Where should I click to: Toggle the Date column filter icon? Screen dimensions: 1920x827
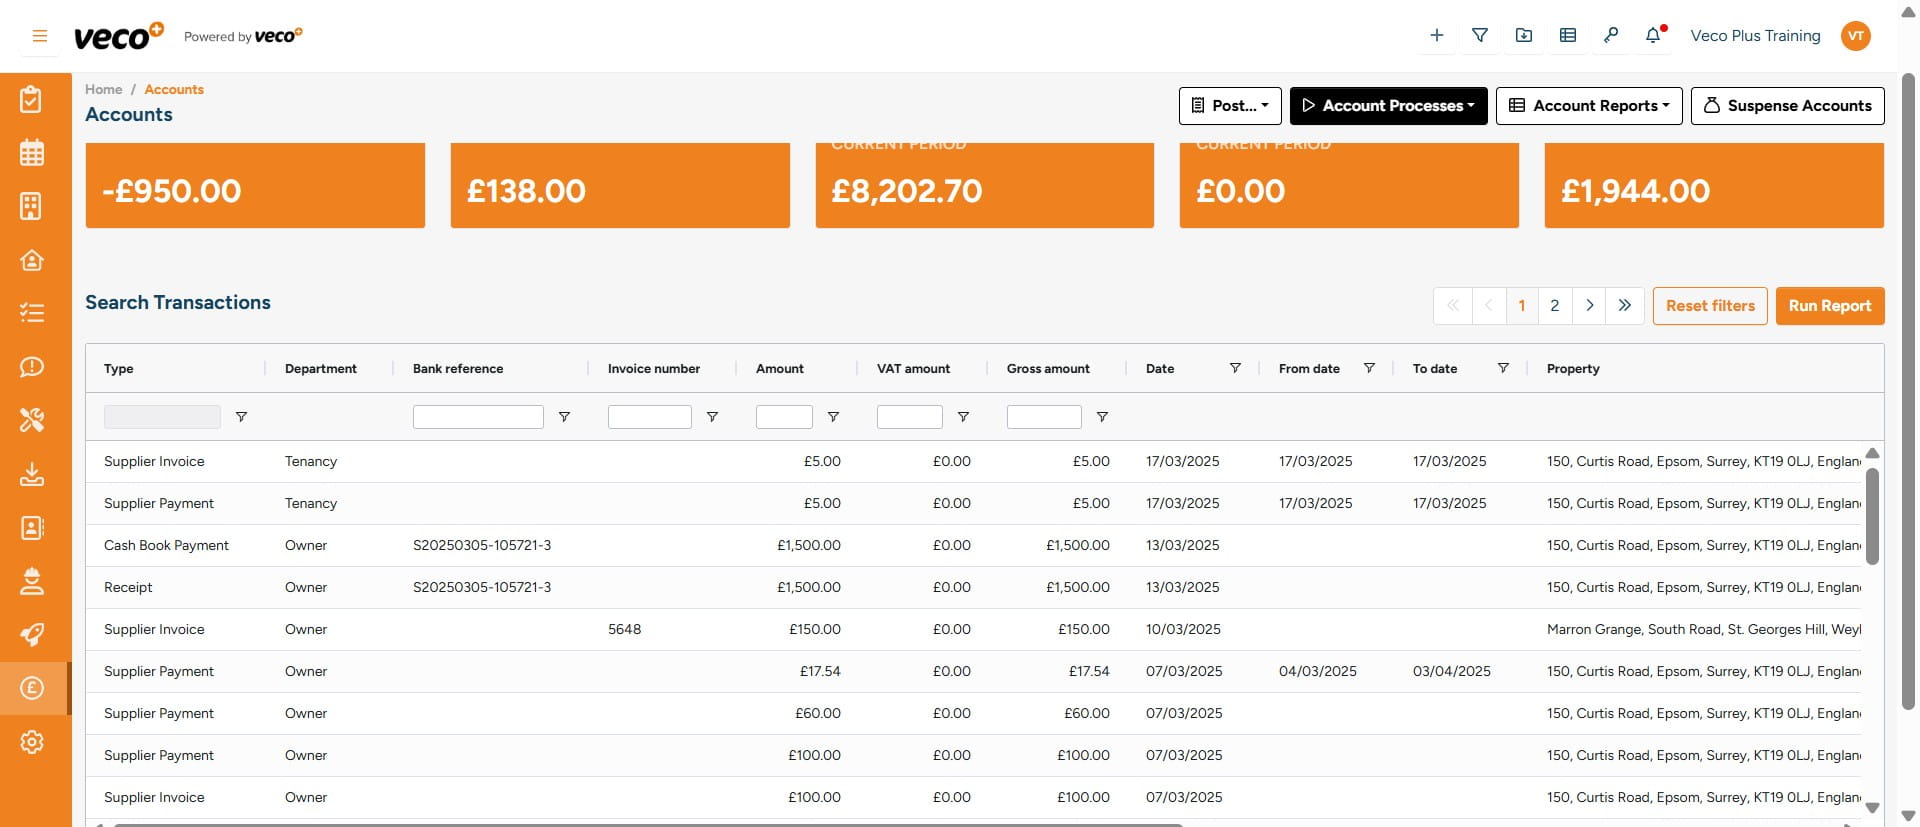1235,368
